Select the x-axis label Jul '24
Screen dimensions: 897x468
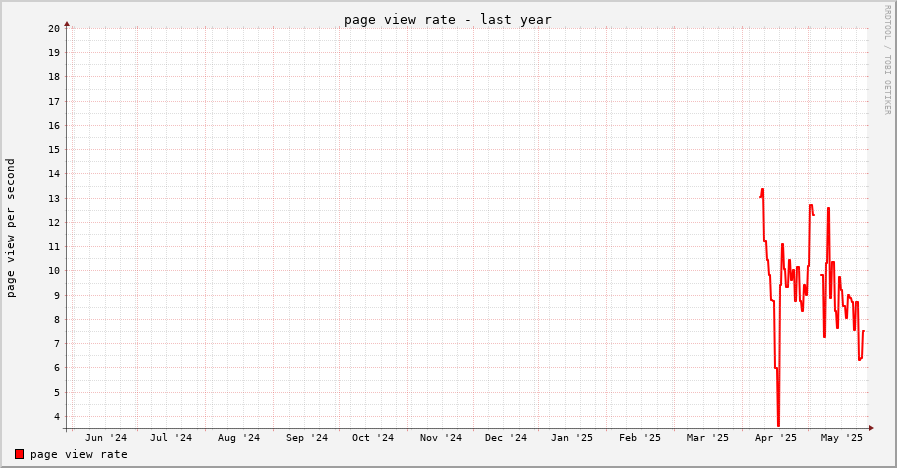click(x=171, y=438)
